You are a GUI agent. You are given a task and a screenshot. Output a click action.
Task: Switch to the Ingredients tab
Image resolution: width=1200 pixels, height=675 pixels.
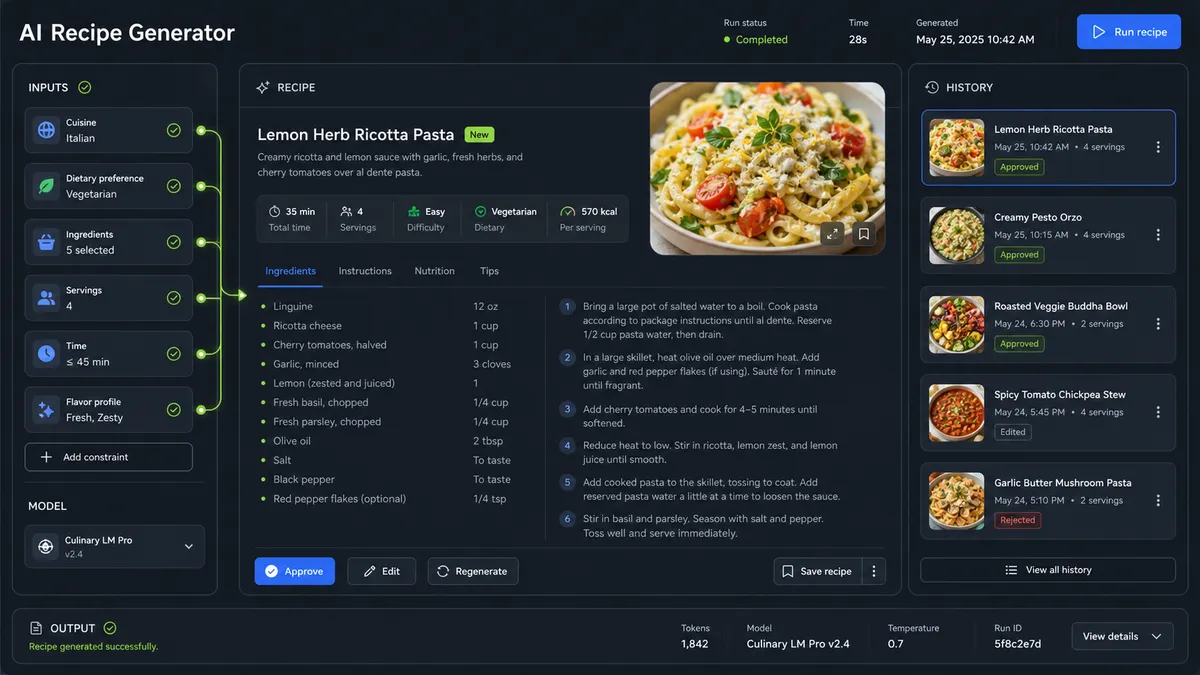[290, 271]
